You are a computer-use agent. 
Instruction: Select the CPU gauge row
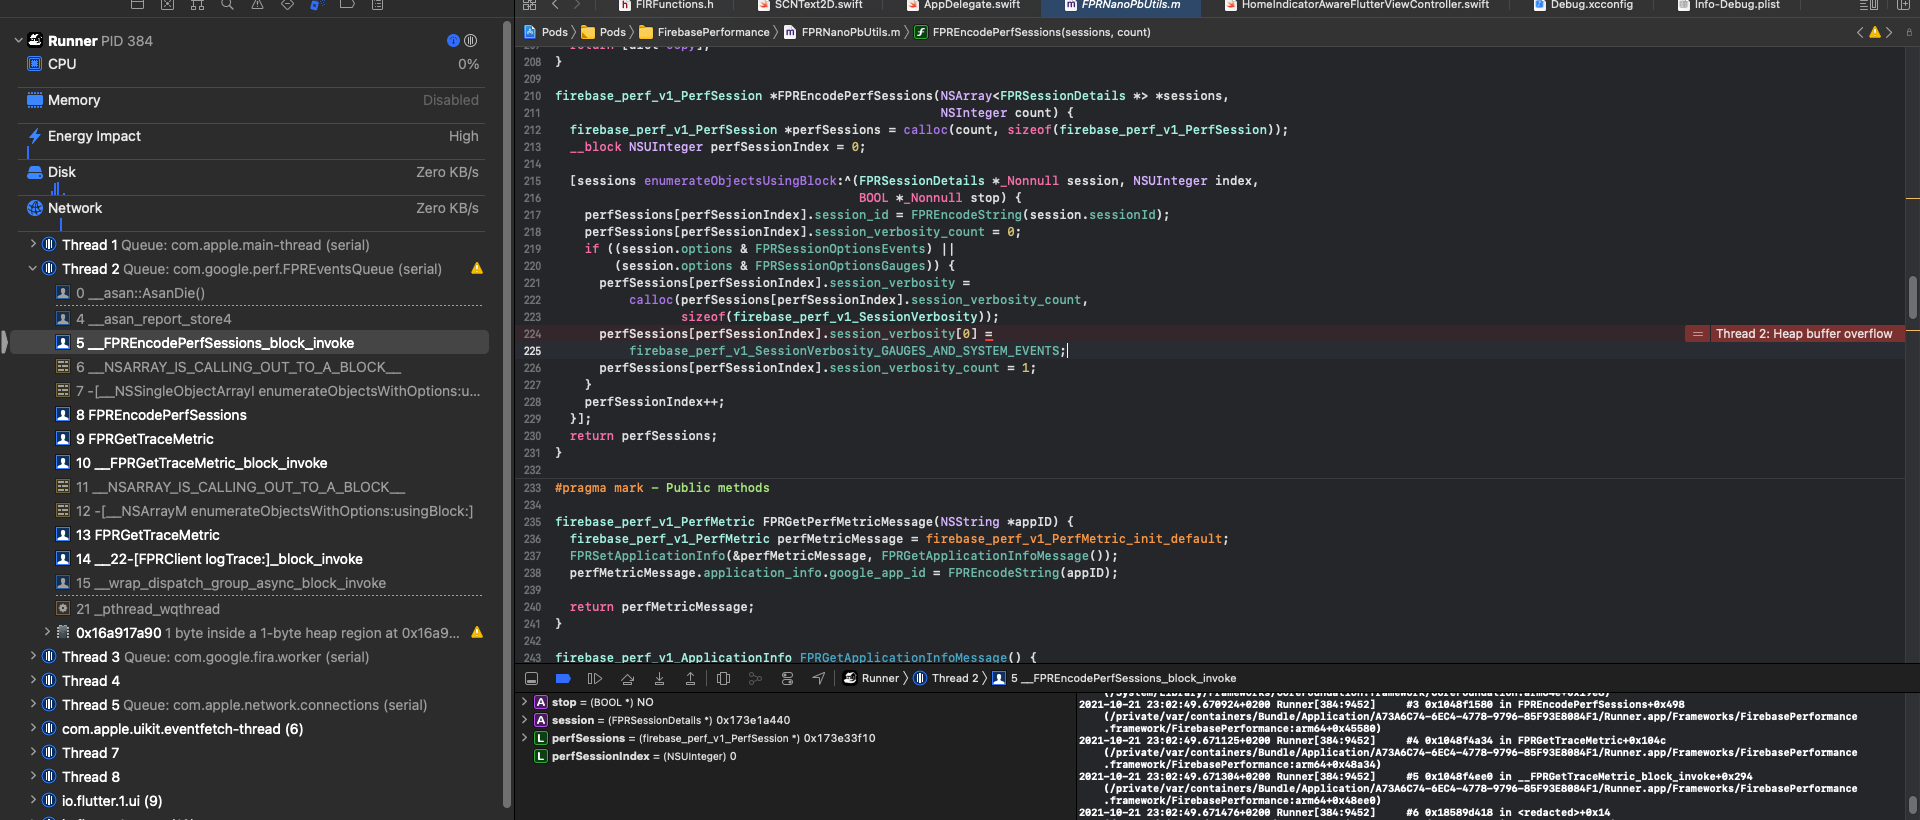pyautogui.click(x=253, y=64)
